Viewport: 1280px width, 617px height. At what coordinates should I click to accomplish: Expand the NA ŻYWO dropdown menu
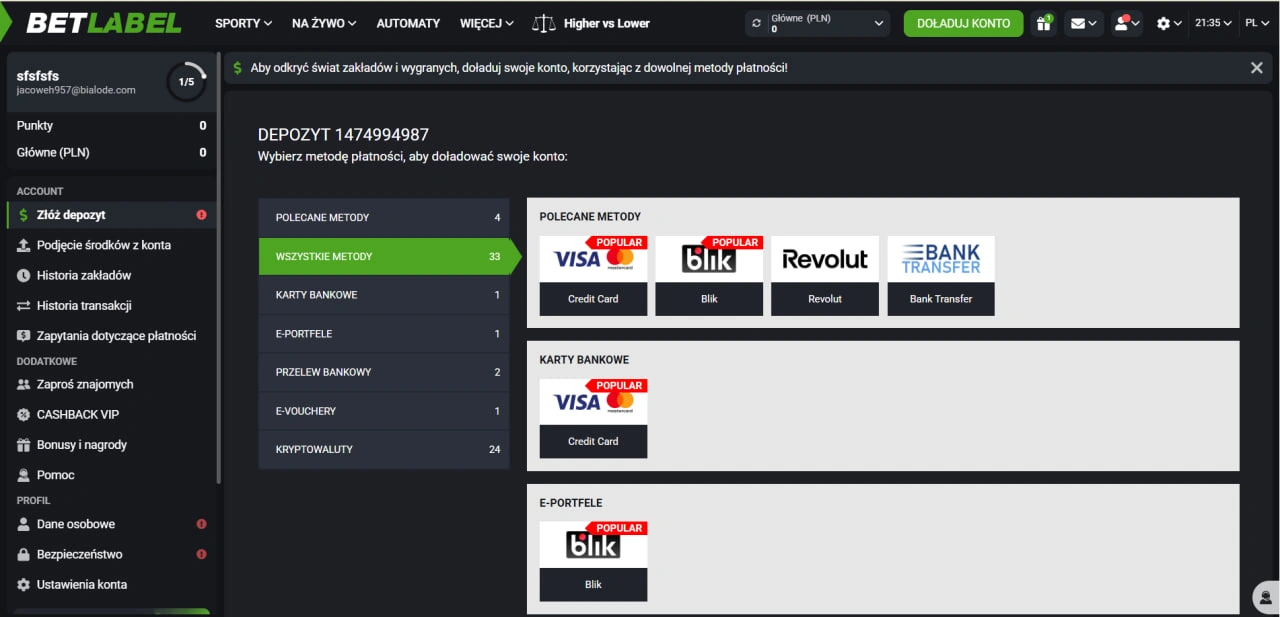(x=323, y=23)
